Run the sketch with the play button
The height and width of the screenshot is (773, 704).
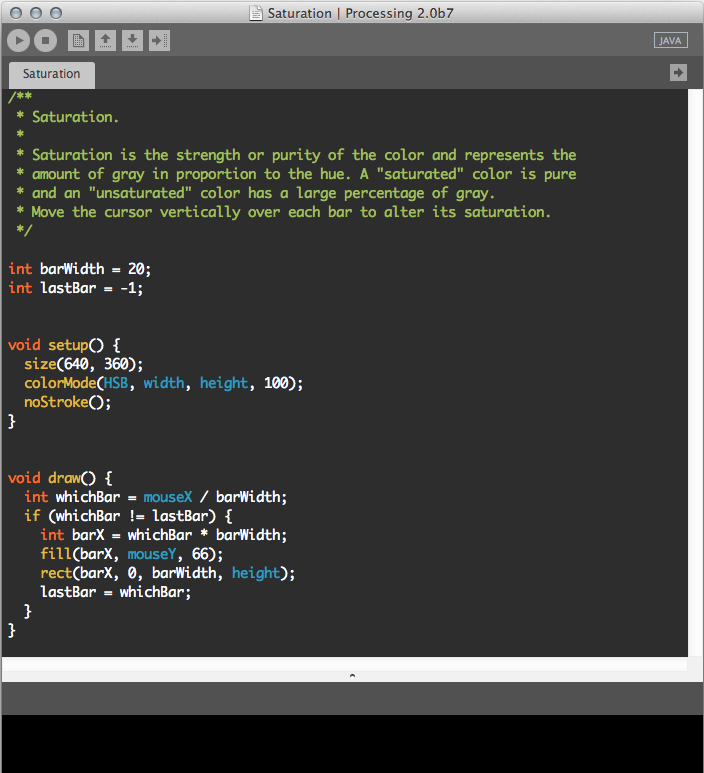[19, 40]
